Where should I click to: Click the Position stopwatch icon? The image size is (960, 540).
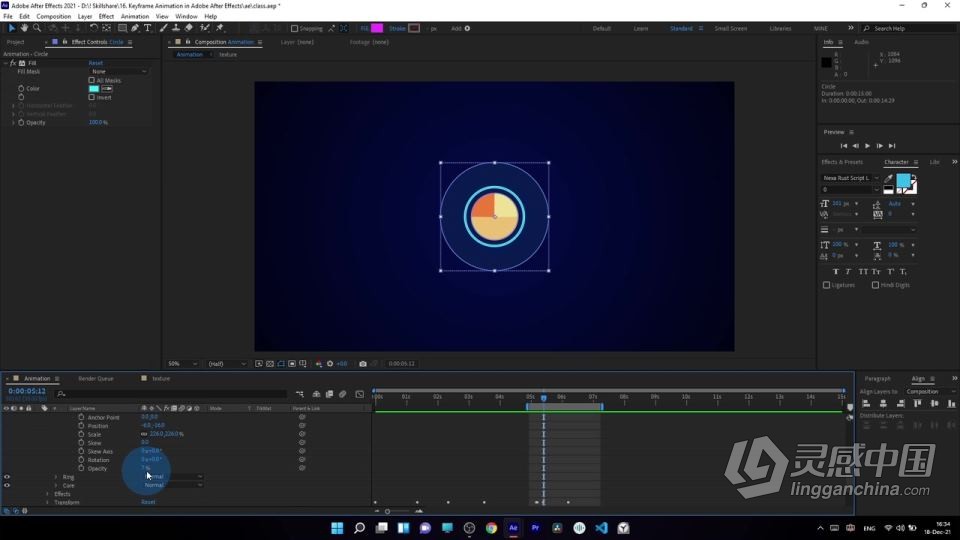tap(81, 426)
